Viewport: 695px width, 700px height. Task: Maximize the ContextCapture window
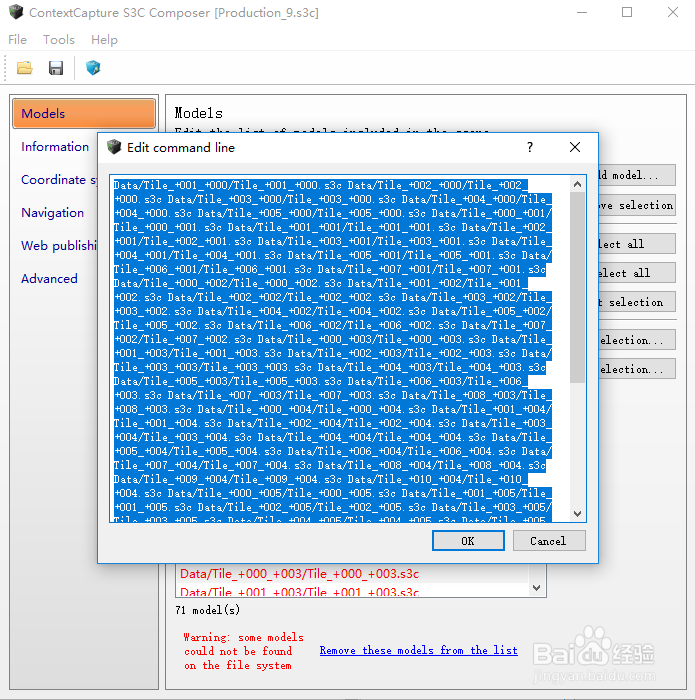[627, 12]
